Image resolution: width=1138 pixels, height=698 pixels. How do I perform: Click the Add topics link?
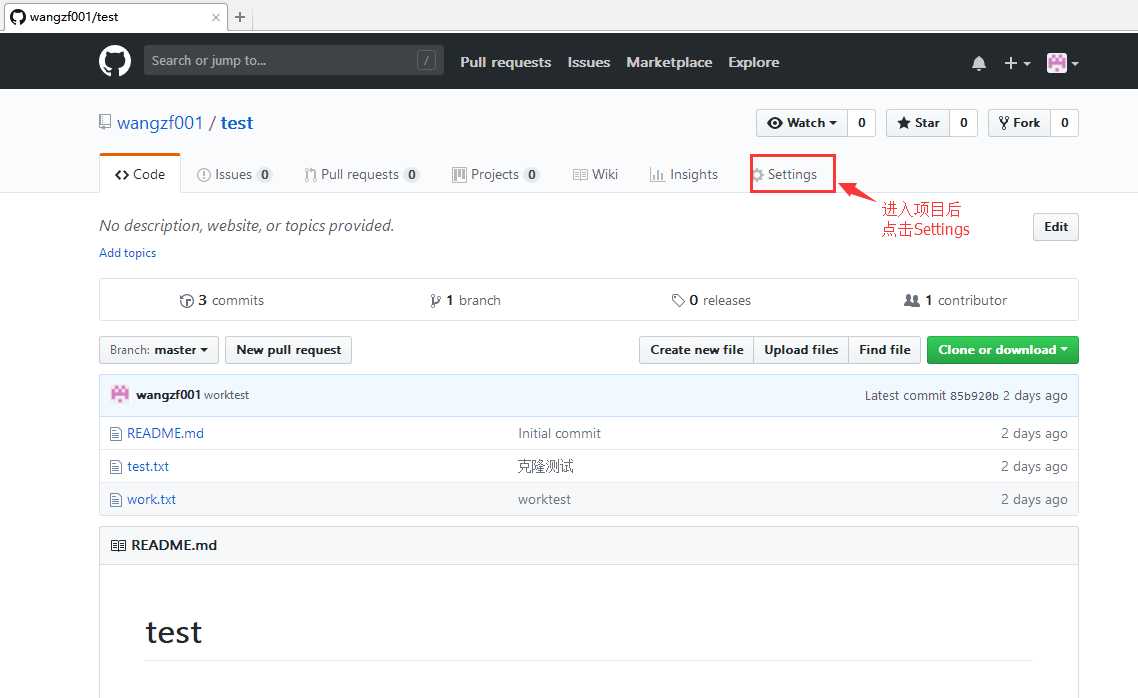tap(128, 252)
